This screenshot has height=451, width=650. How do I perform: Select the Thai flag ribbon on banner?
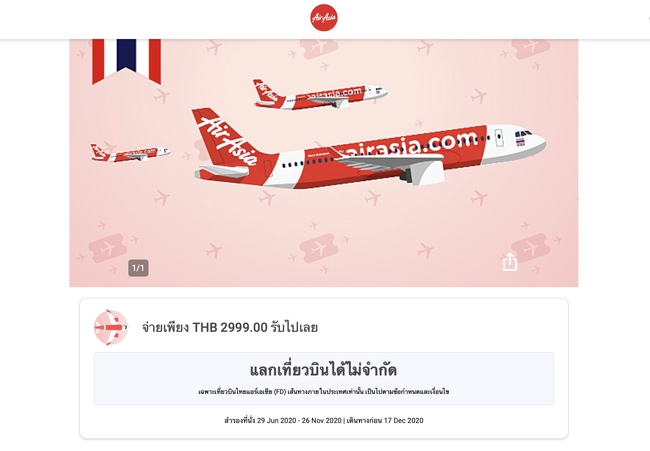[x=126, y=61]
